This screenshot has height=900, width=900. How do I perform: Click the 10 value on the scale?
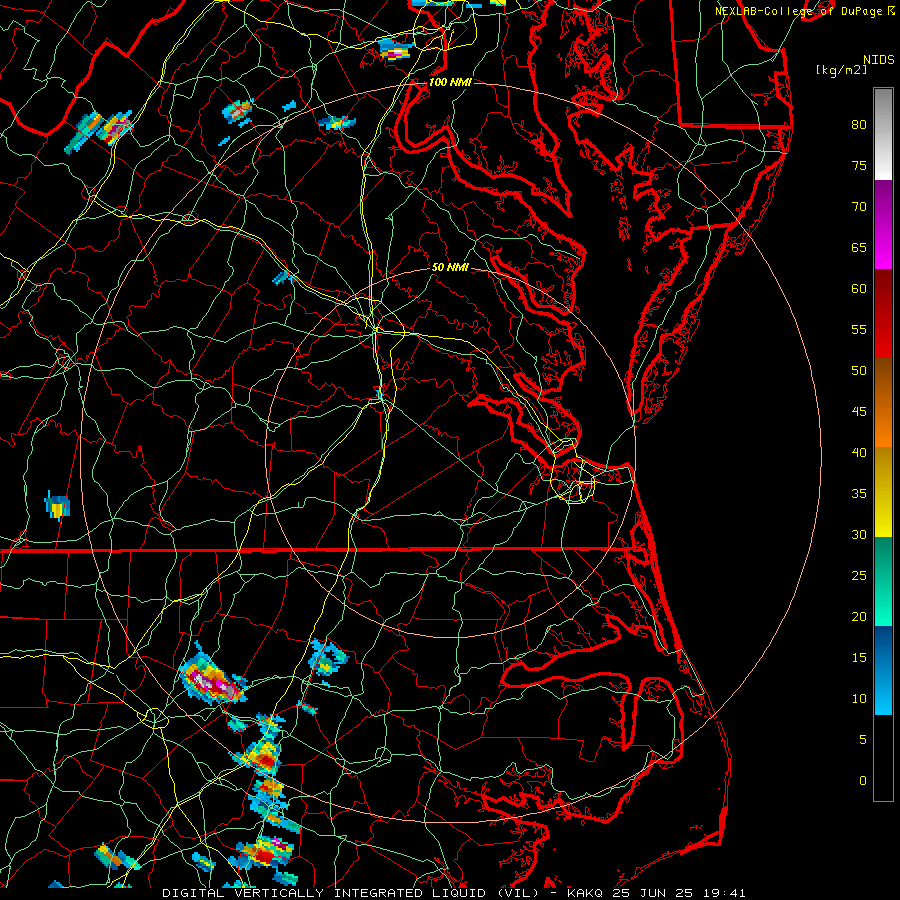pos(859,699)
